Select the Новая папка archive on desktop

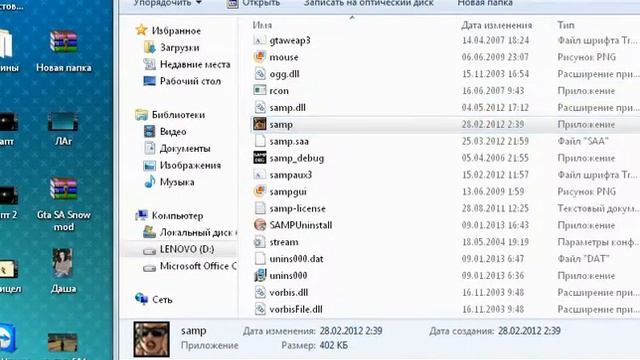(x=63, y=52)
